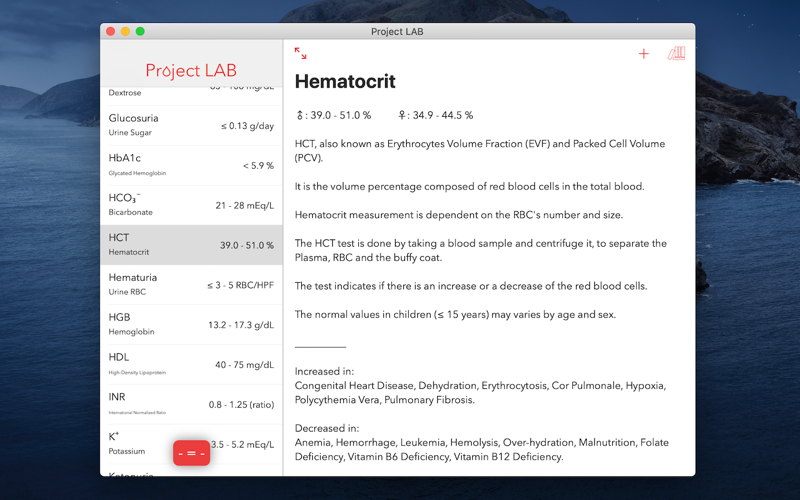Open the books library icon
The image size is (800, 500).
tap(677, 54)
